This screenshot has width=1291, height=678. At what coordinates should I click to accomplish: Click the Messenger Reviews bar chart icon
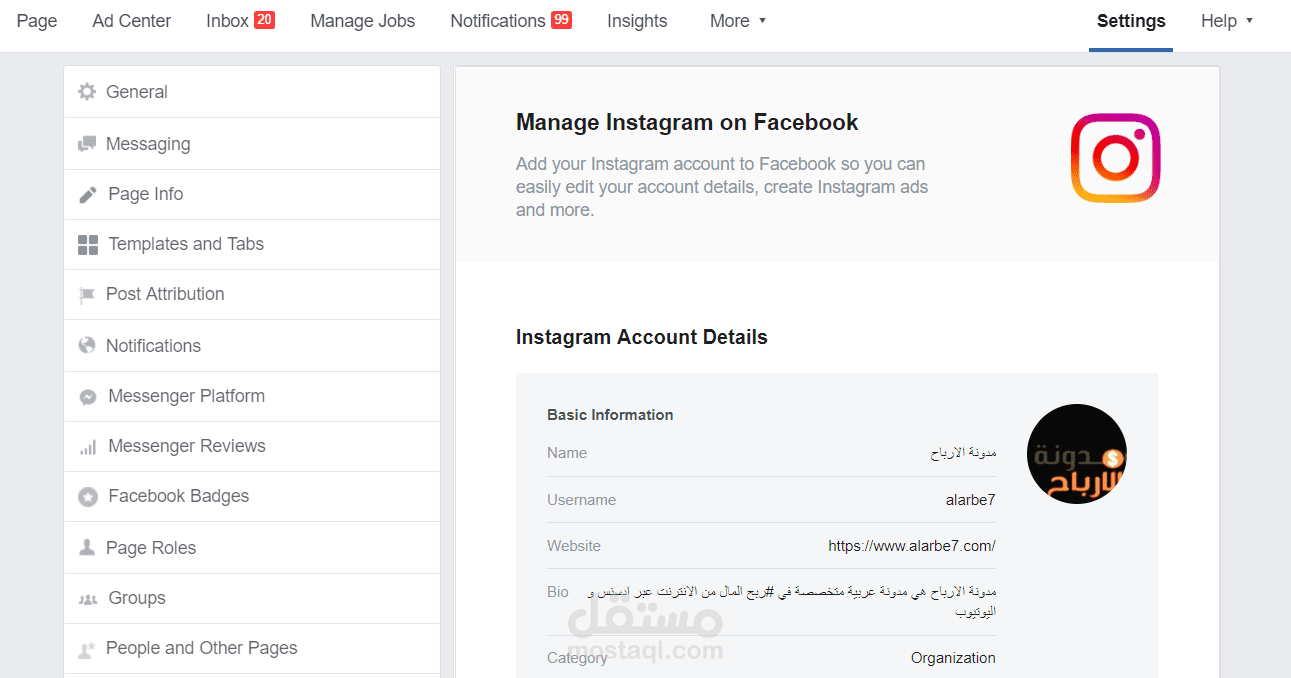(88, 445)
